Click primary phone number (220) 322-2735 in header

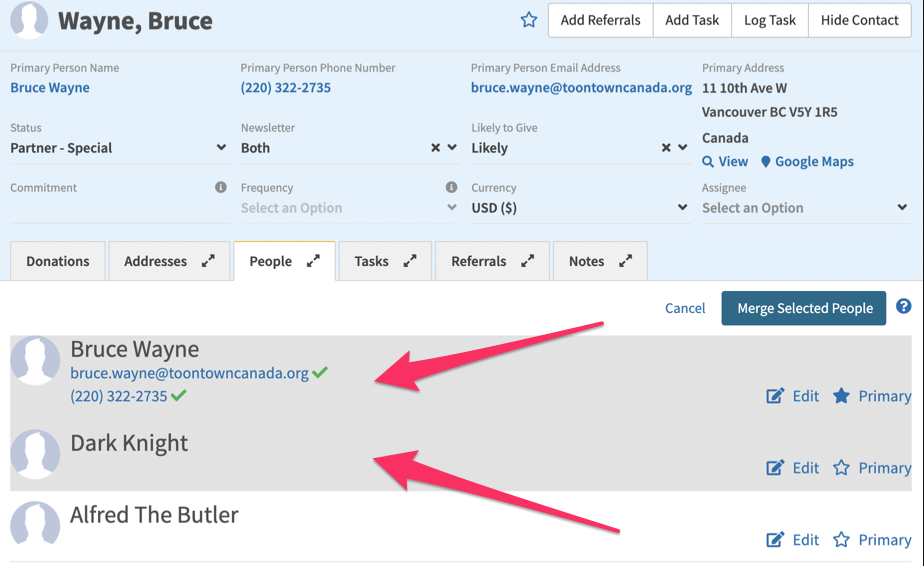(x=286, y=88)
